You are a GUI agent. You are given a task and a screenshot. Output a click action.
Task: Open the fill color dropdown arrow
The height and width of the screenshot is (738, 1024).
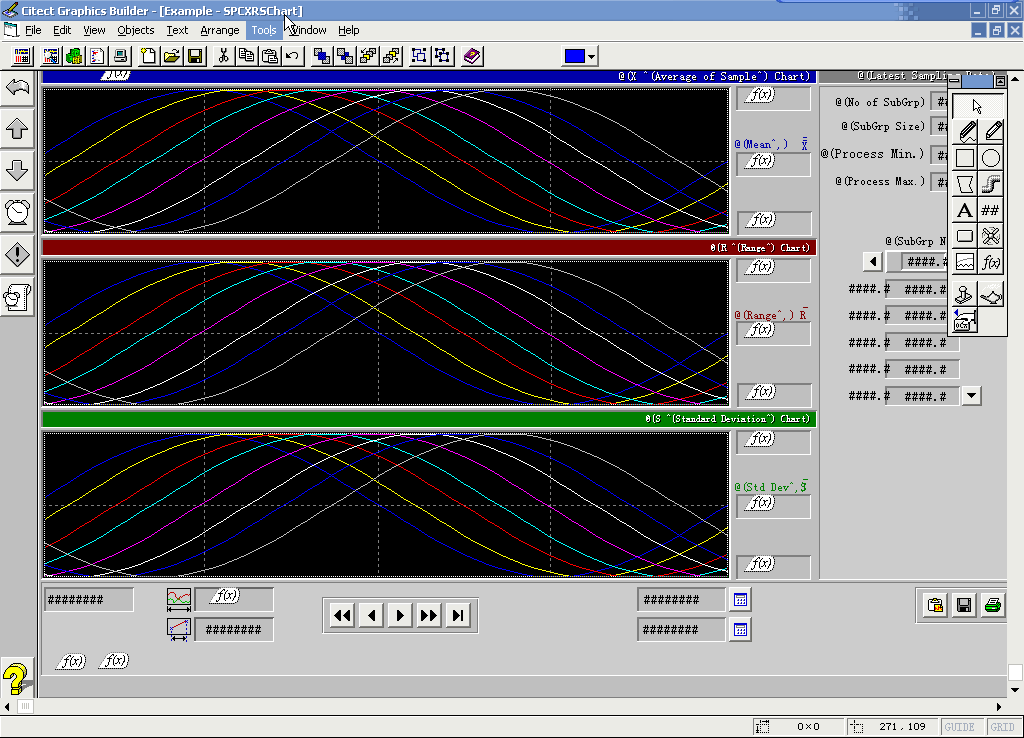pyautogui.click(x=591, y=56)
